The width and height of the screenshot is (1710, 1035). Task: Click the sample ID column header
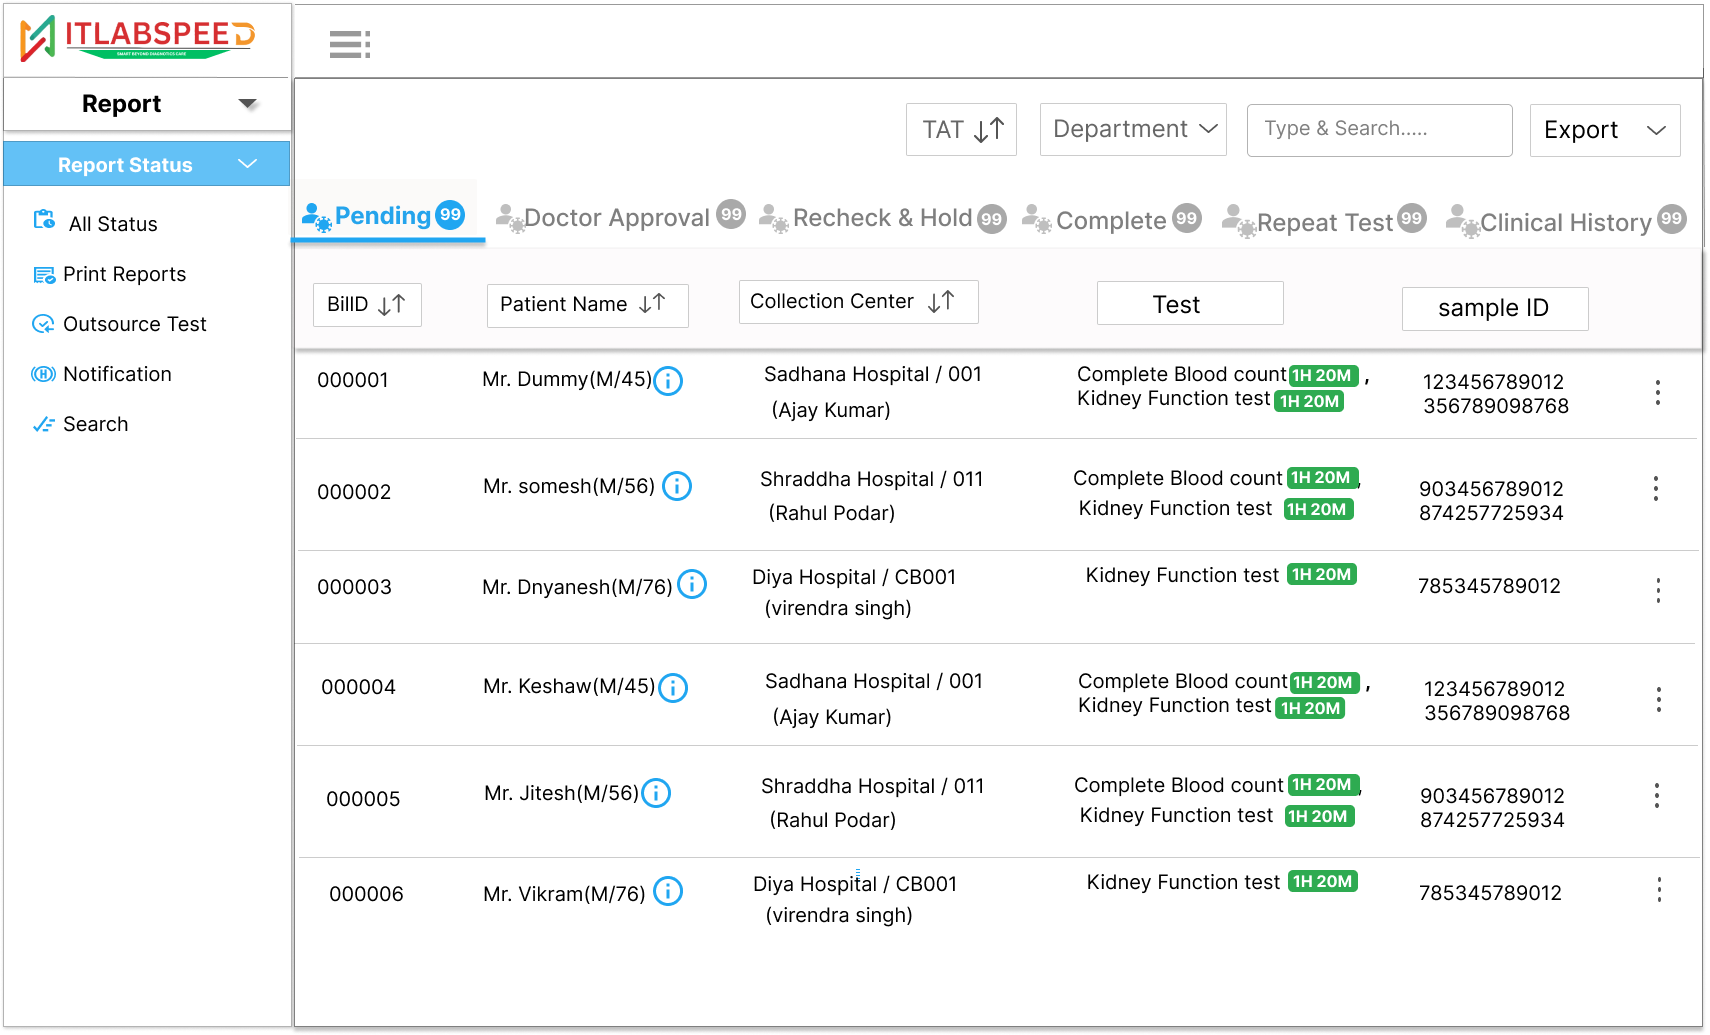pos(1495,308)
